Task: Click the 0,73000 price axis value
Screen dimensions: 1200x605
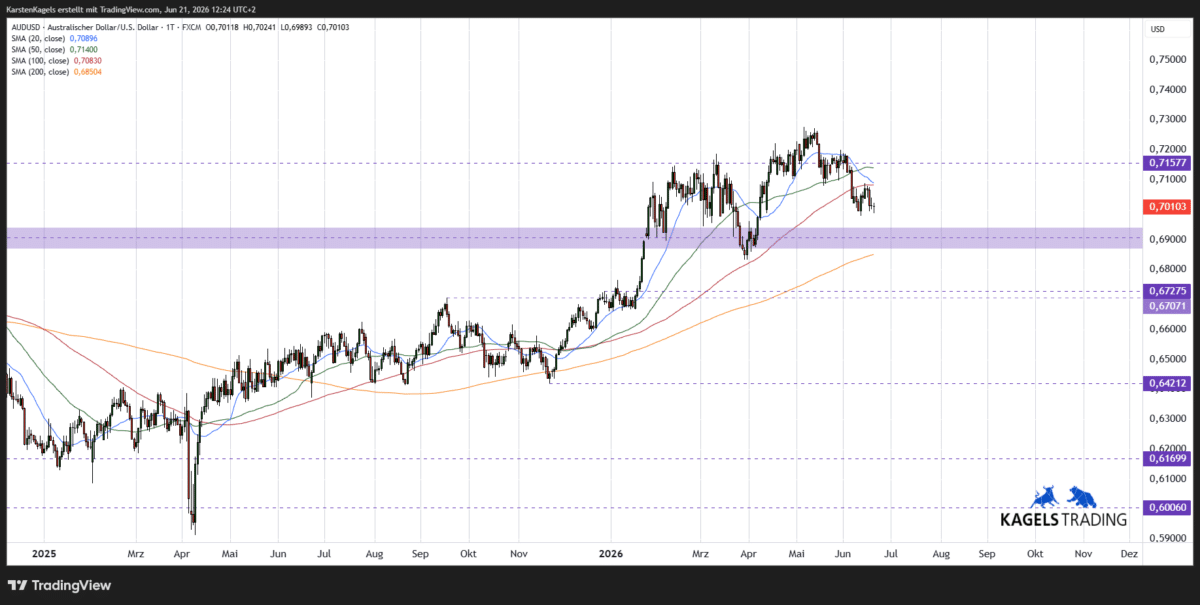Action: point(1168,119)
